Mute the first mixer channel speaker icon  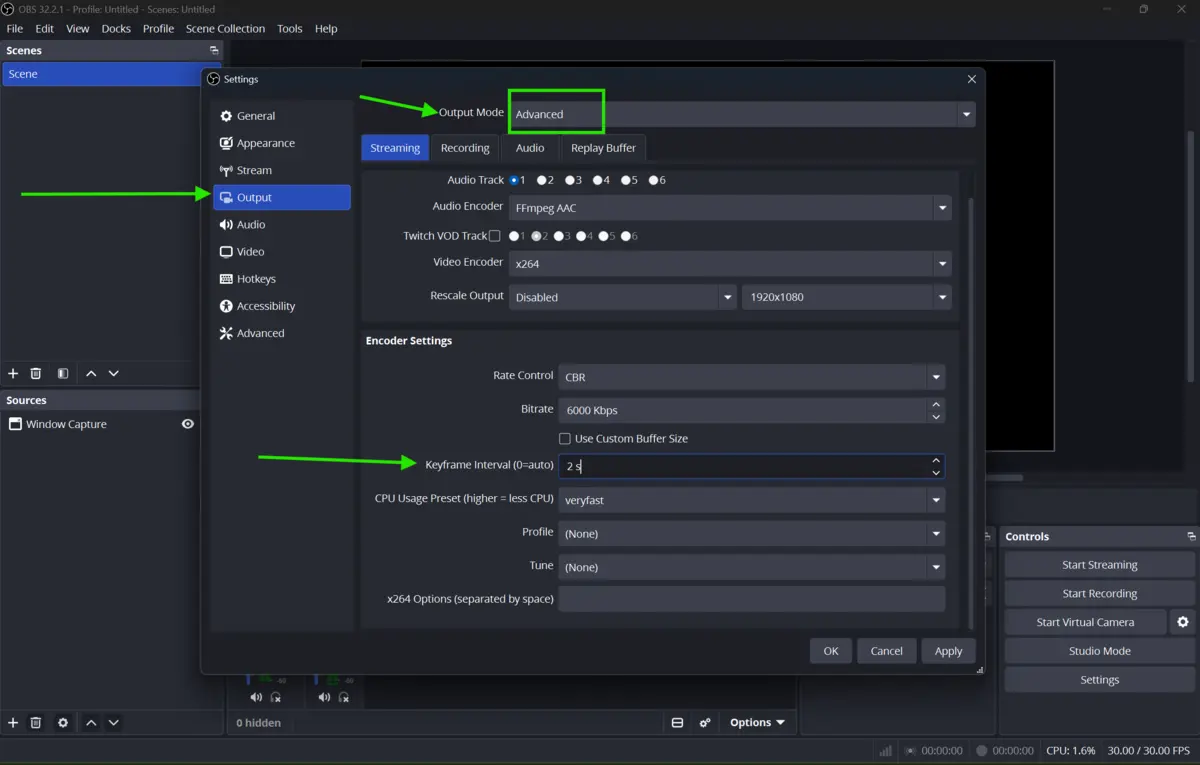coord(256,697)
